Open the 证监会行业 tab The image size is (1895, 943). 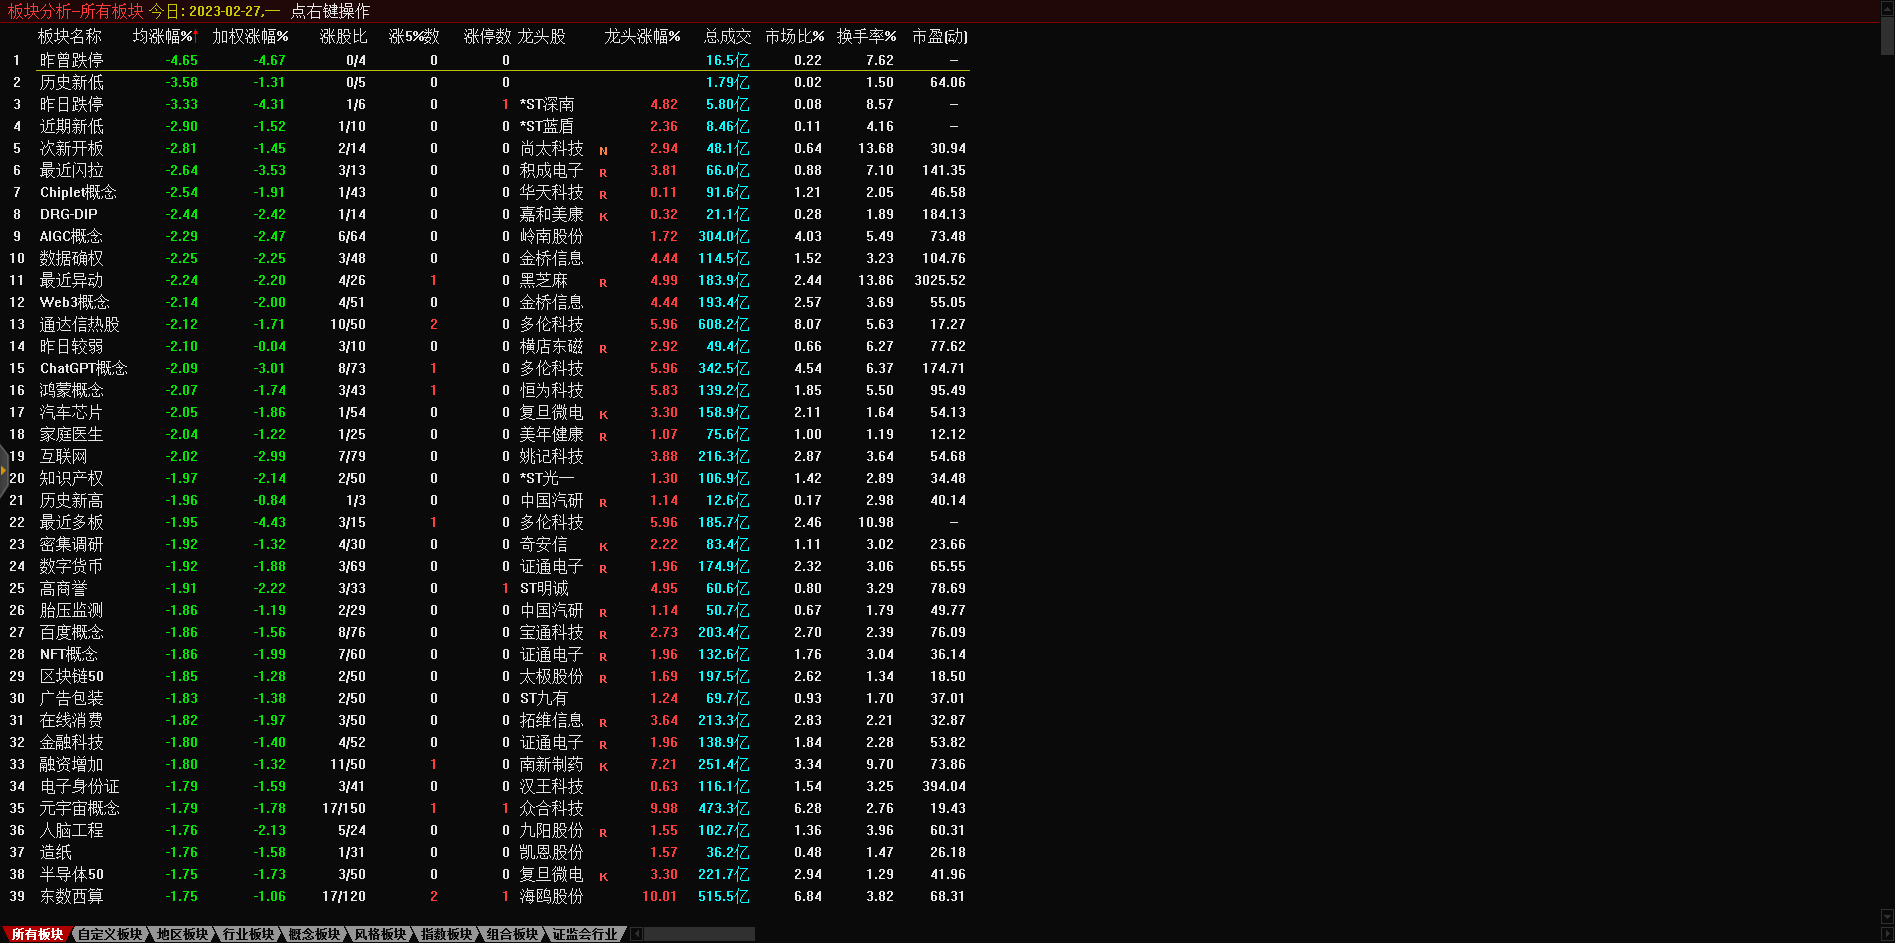click(x=585, y=934)
